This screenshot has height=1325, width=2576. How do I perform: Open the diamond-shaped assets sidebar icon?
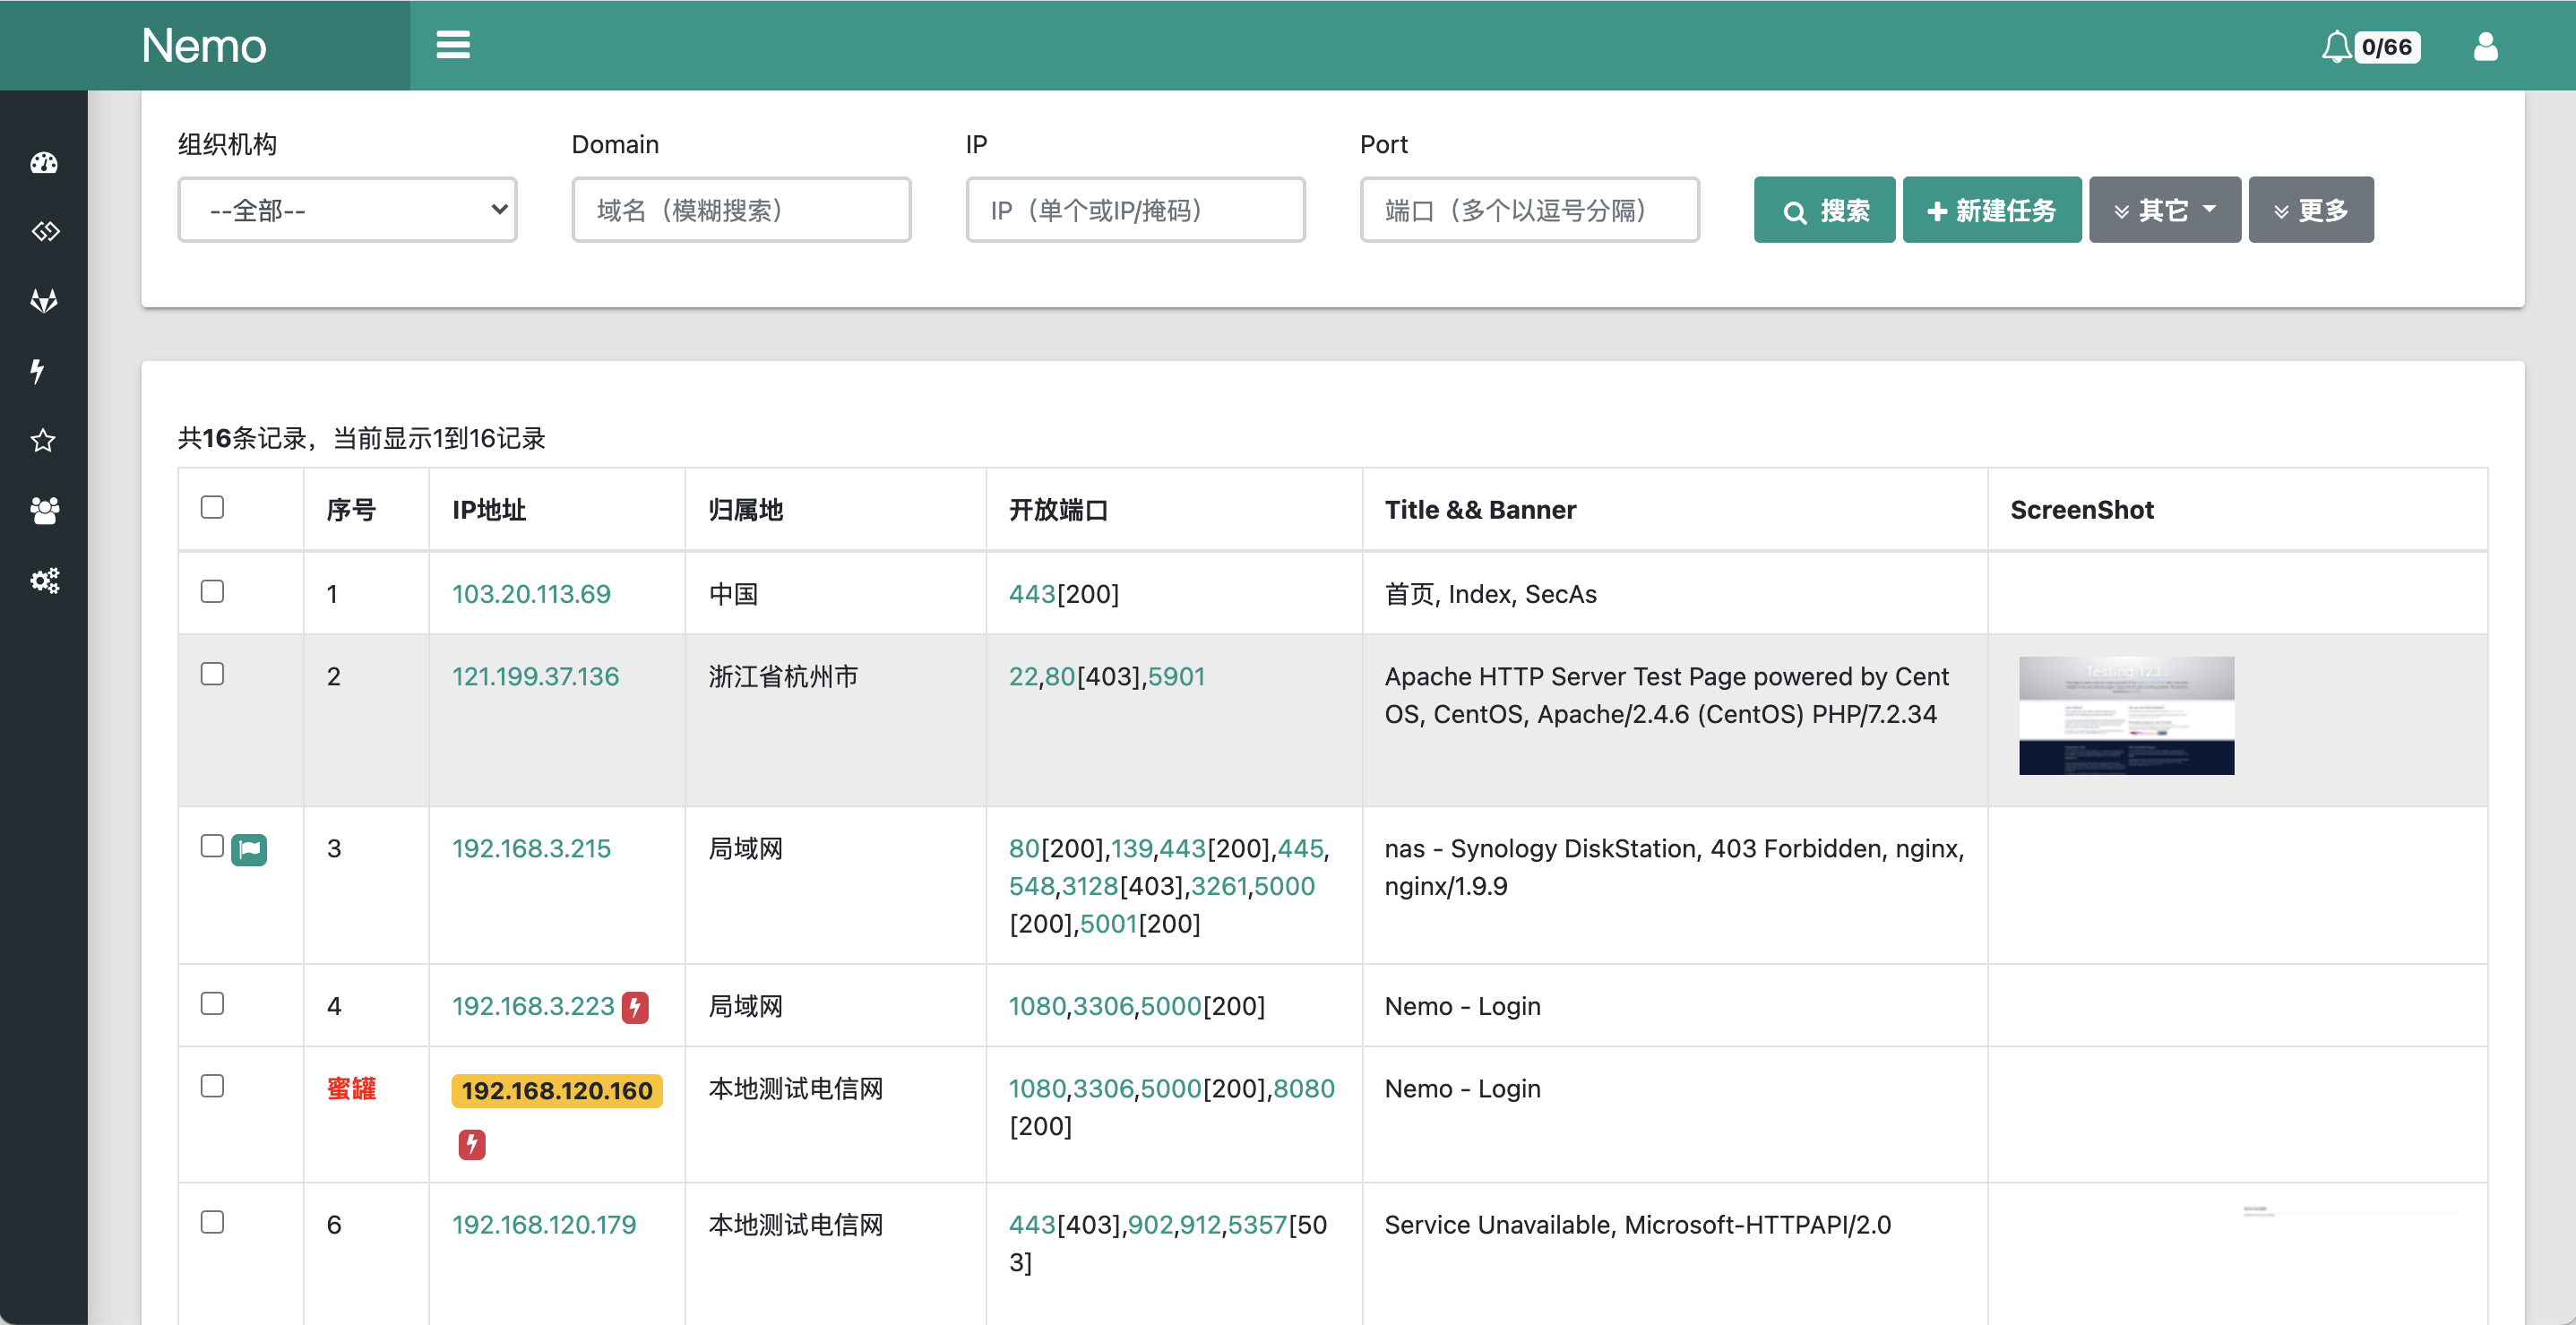point(44,231)
